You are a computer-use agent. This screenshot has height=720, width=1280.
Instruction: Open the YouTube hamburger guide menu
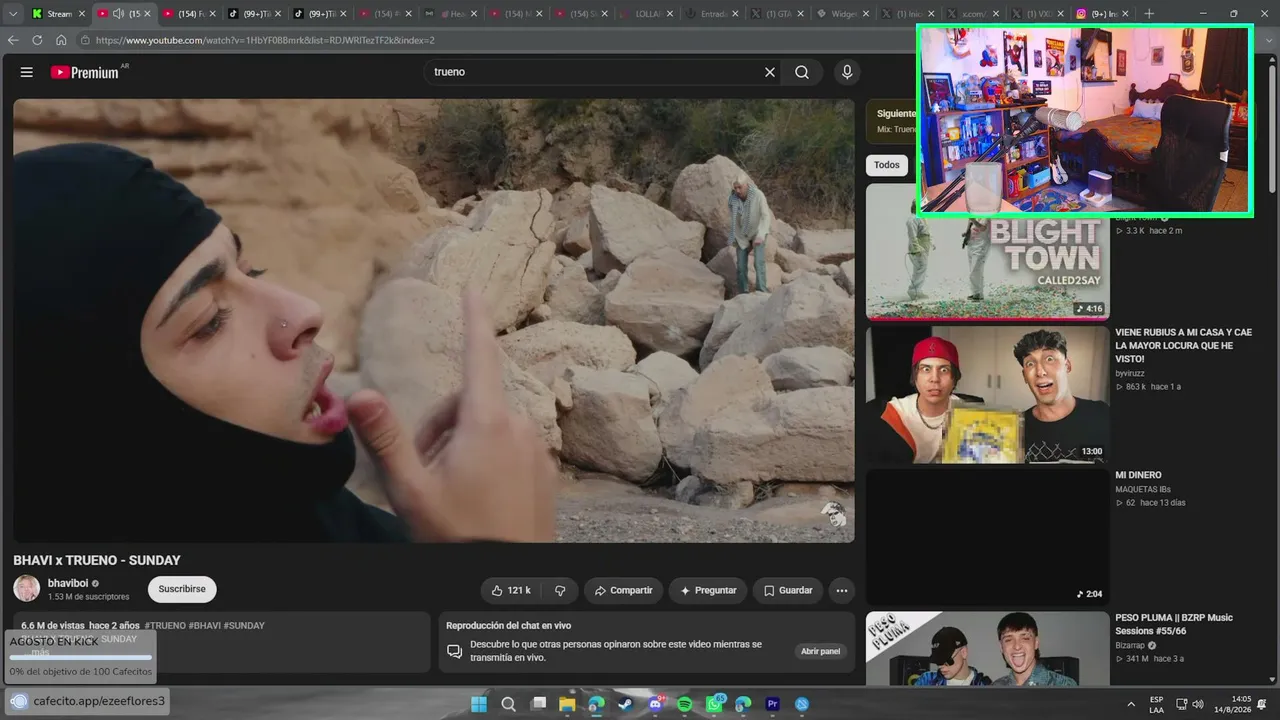point(27,72)
